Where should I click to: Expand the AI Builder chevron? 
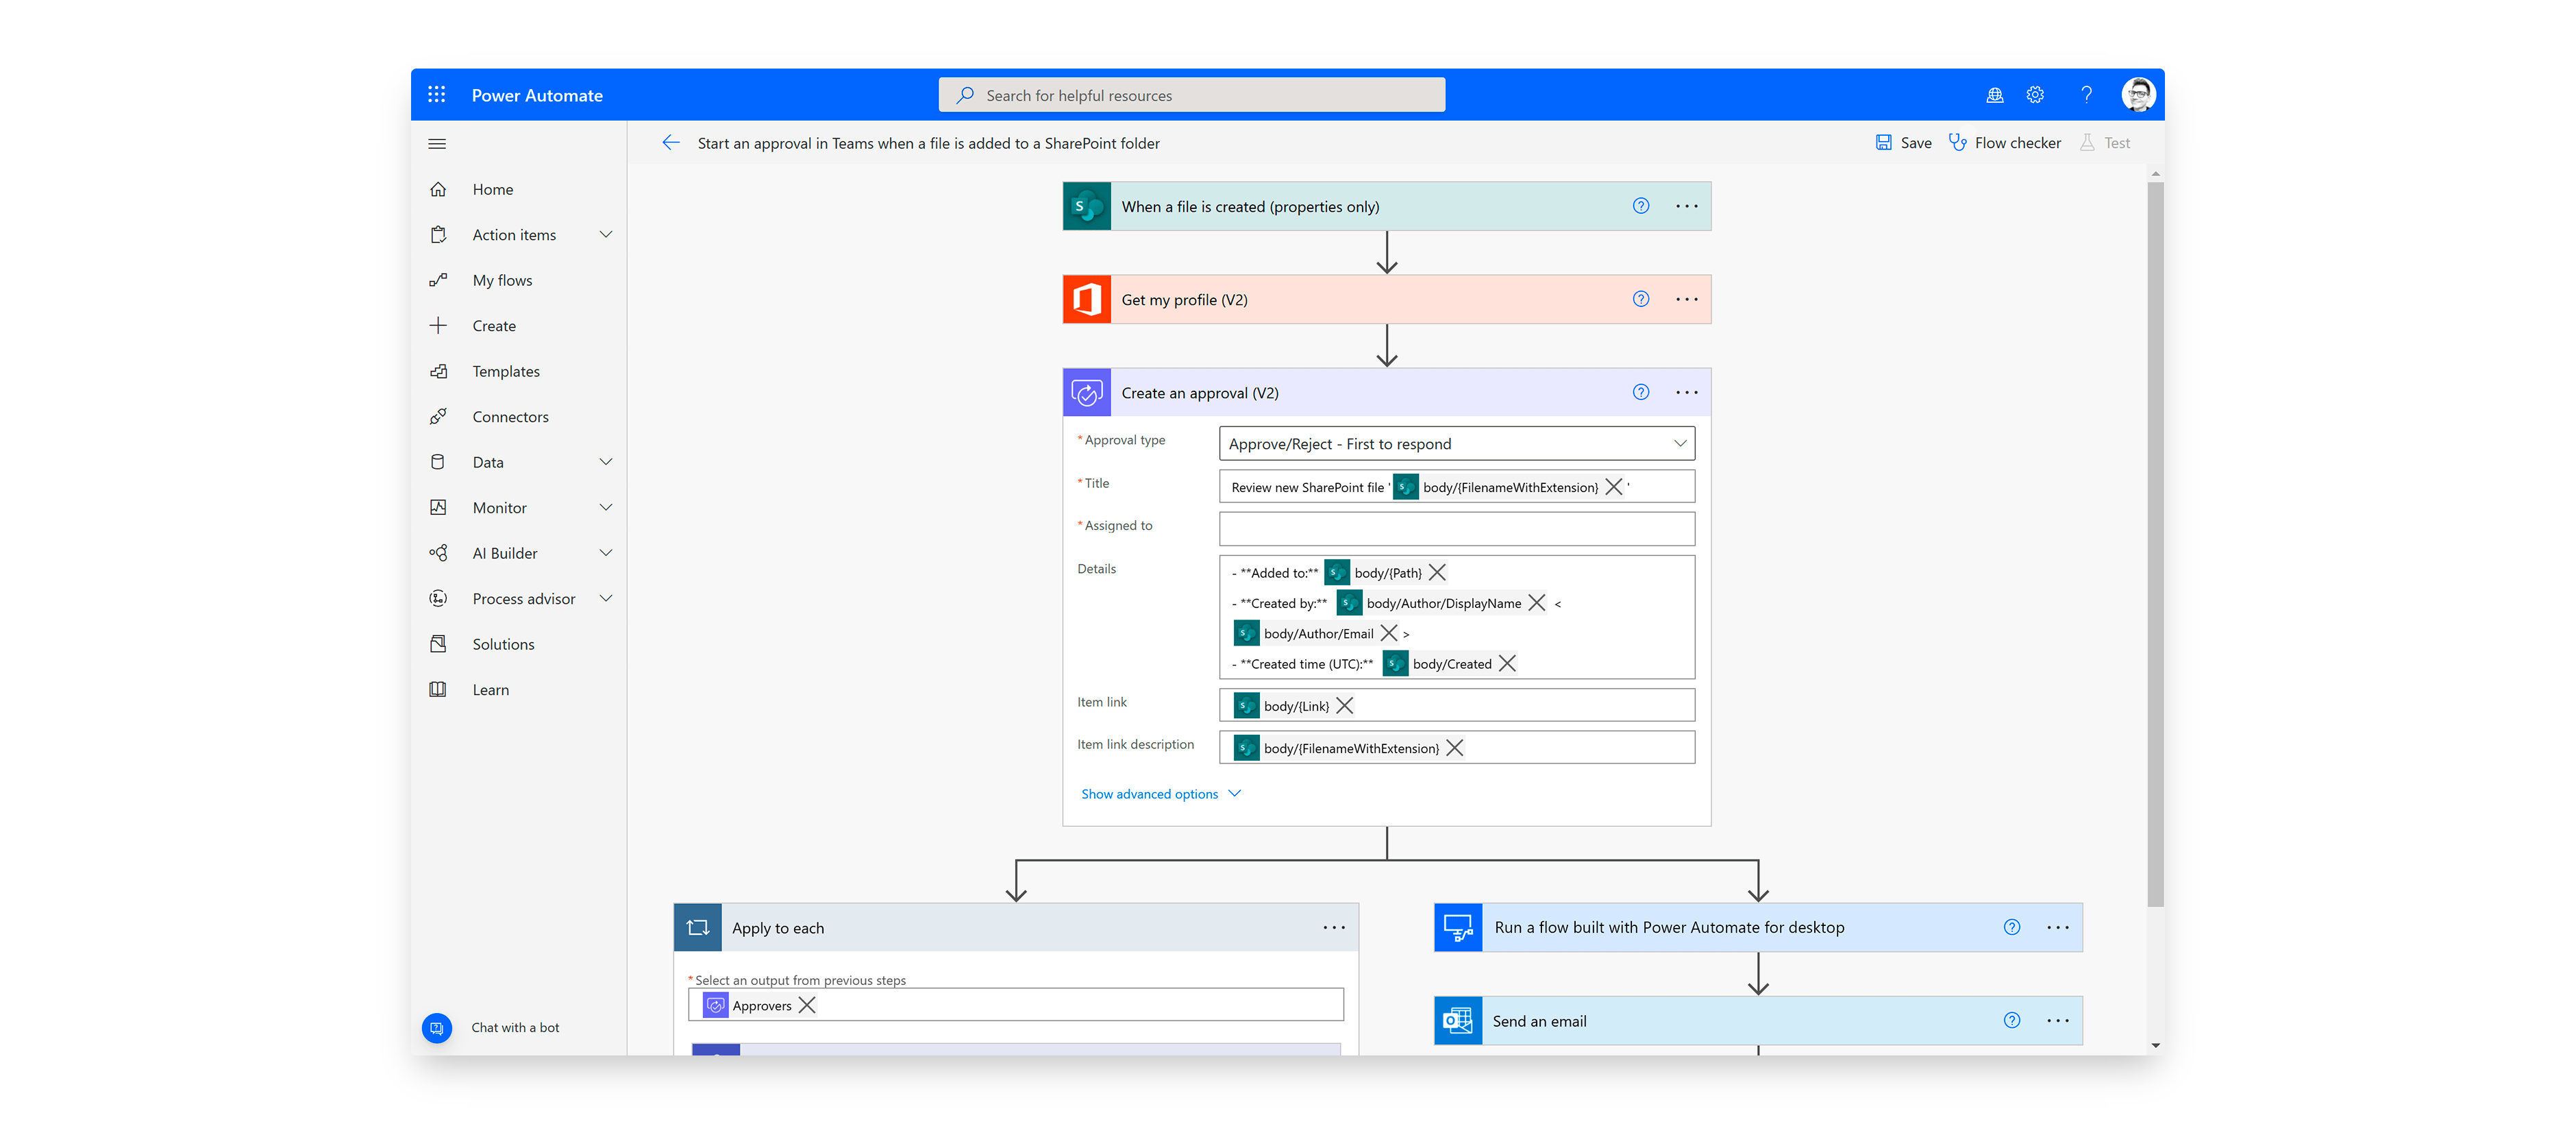point(605,553)
